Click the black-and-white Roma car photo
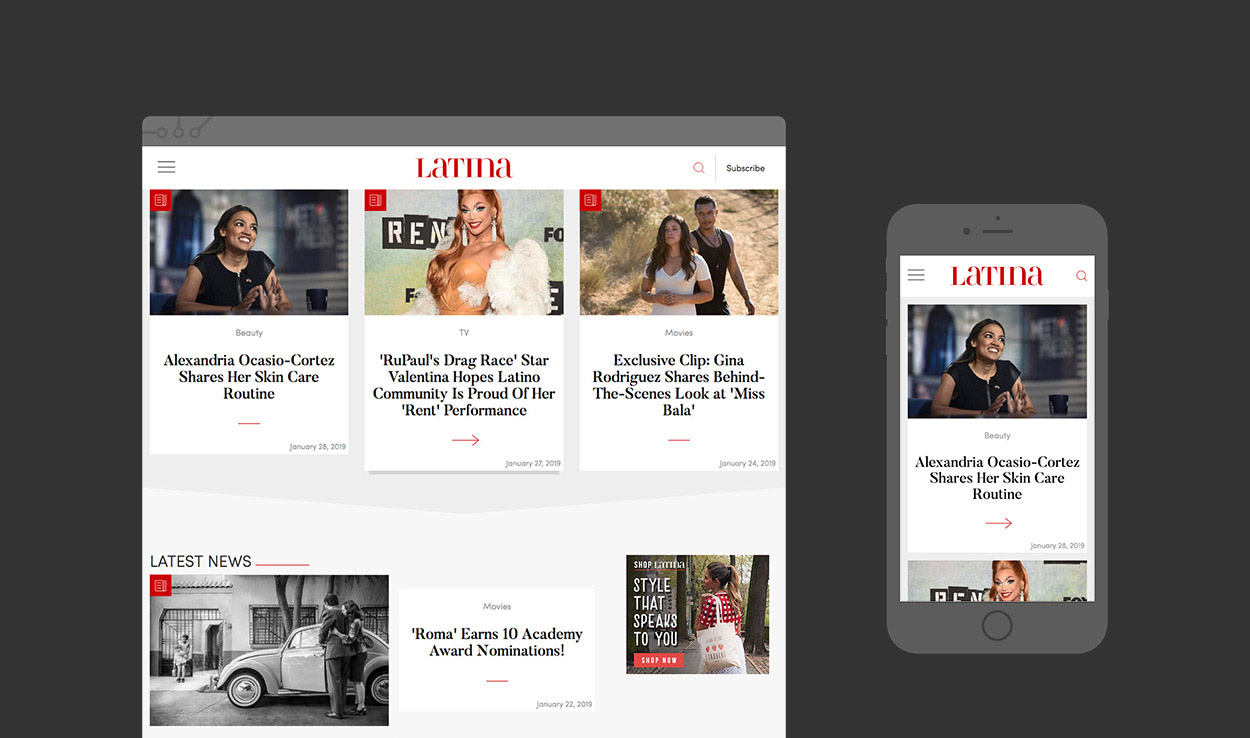This screenshot has height=738, width=1250. 269,650
